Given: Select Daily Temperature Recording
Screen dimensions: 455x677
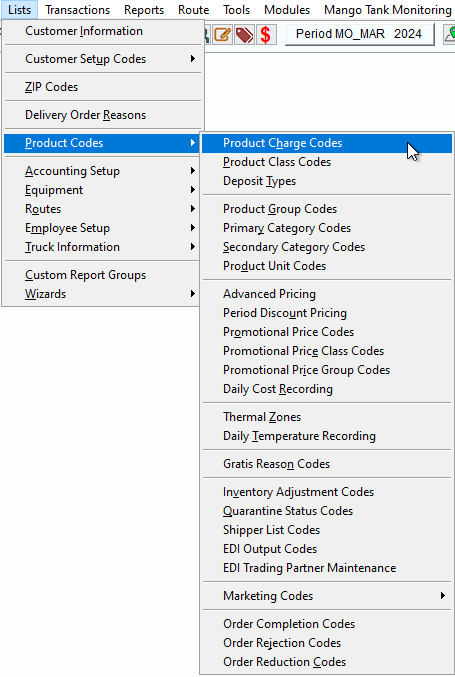Looking at the screenshot, I should point(327,436).
